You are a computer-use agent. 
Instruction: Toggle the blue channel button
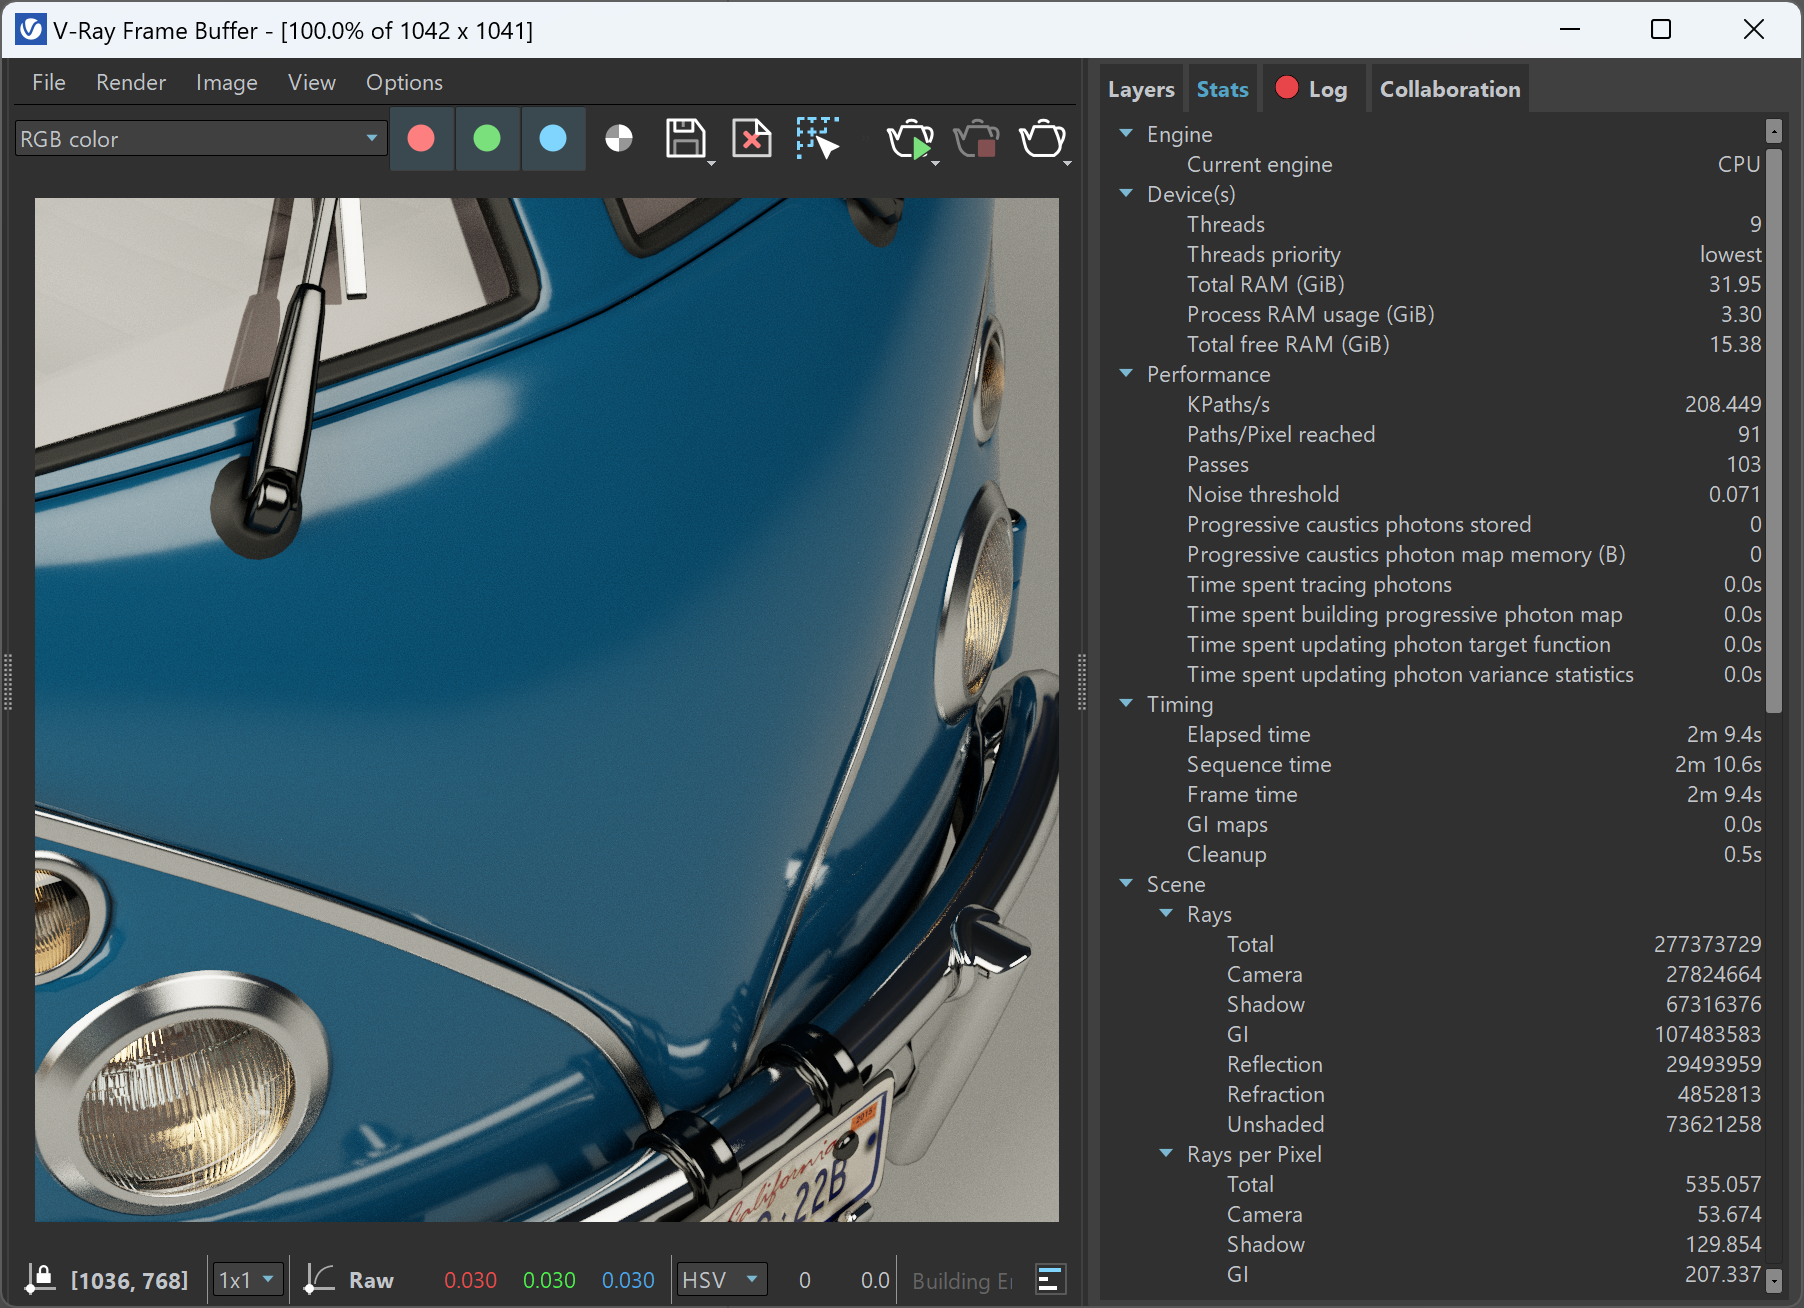pos(553,139)
